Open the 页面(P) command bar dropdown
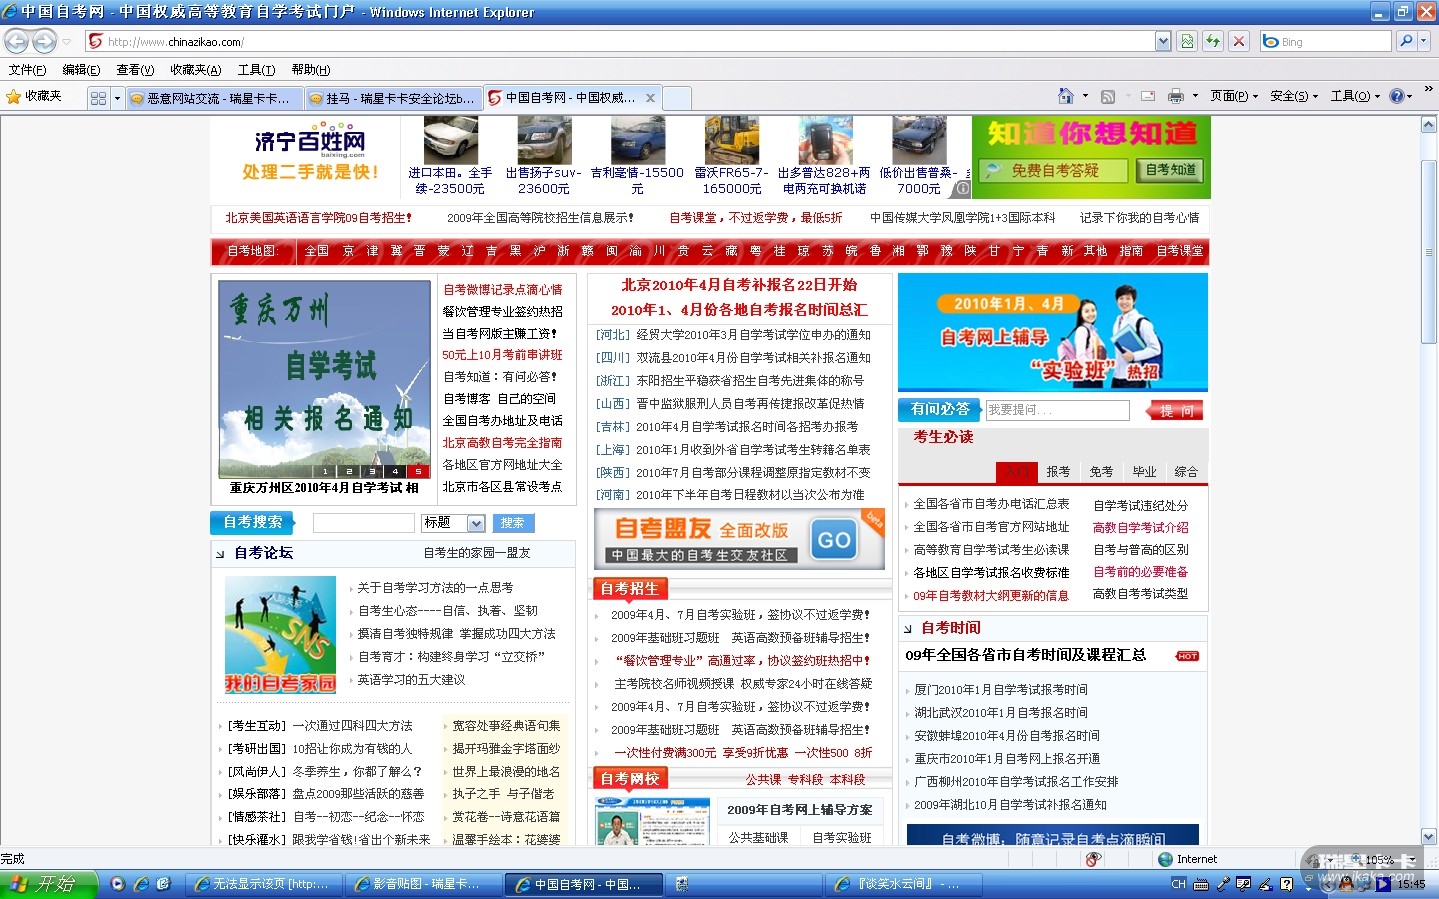The height and width of the screenshot is (899, 1439). 1234,96
